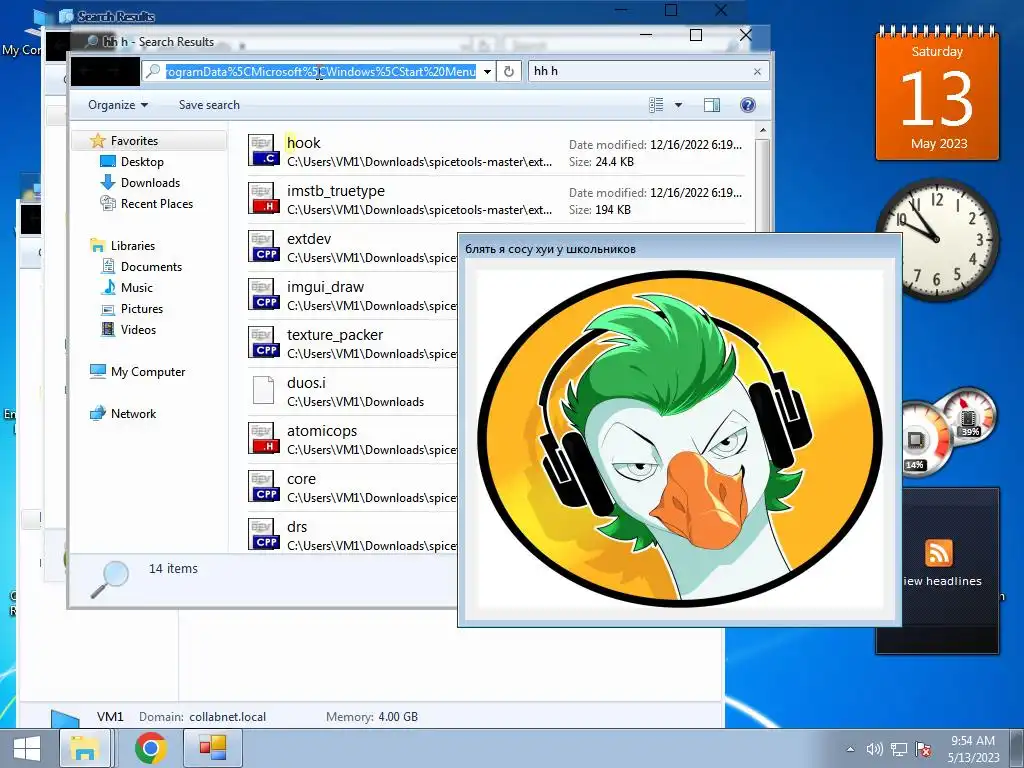Click the network tray icon
This screenshot has height=768, width=1024.
point(899,750)
